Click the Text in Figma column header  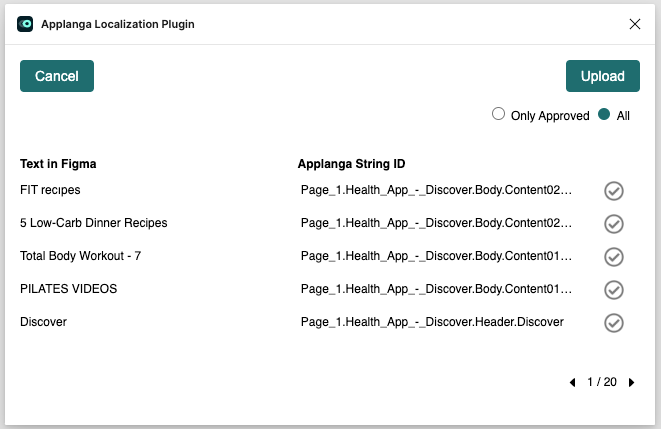(x=58, y=164)
